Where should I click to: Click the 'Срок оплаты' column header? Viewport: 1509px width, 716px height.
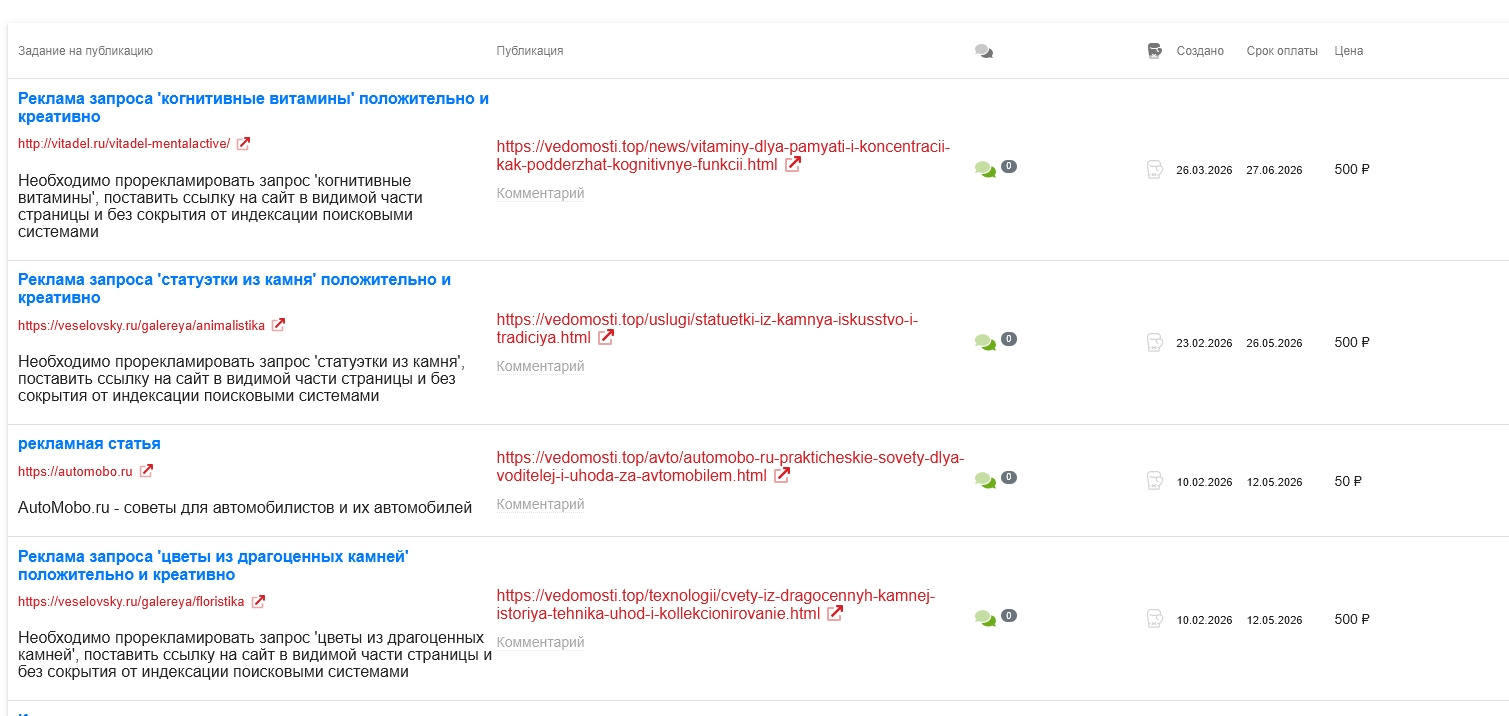[x=1282, y=51]
